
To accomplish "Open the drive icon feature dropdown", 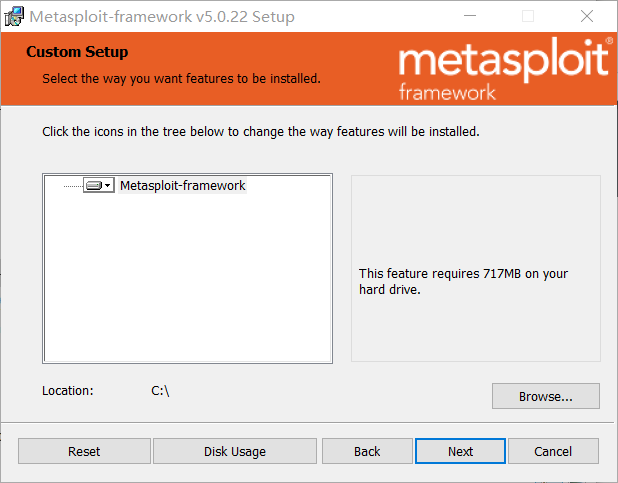I will (x=98, y=186).
